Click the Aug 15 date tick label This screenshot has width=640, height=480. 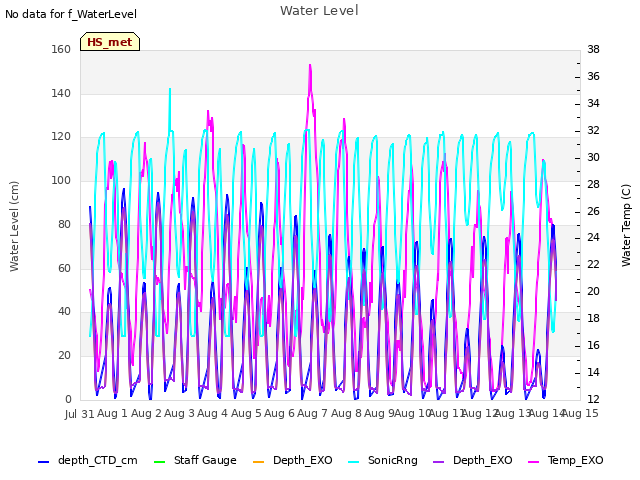point(580,413)
